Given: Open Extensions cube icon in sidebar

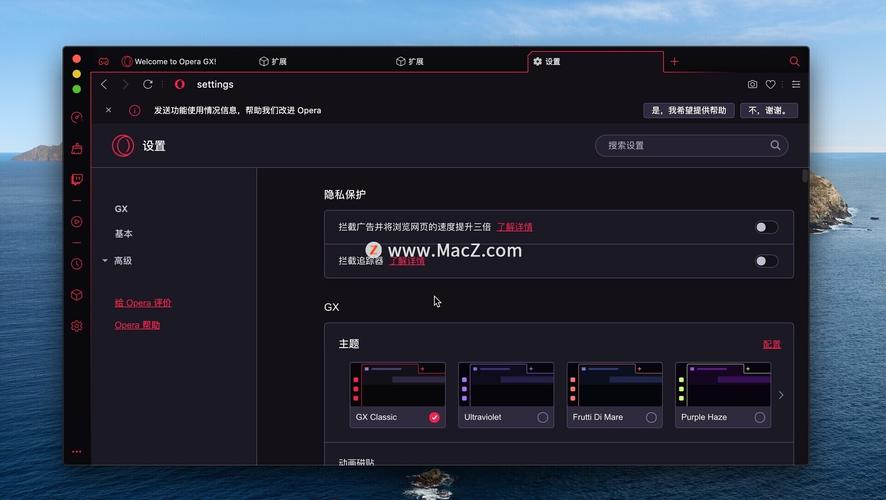Looking at the screenshot, I should [x=77, y=295].
